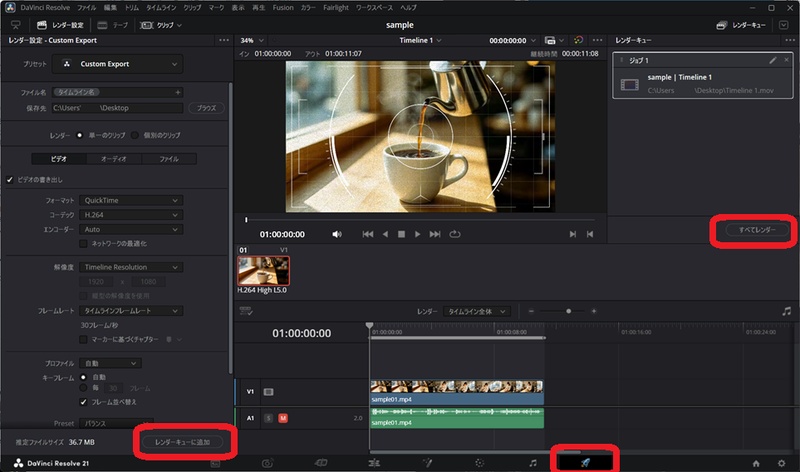
Task: Open the Fusion menu
Action: pyautogui.click(x=283, y=8)
